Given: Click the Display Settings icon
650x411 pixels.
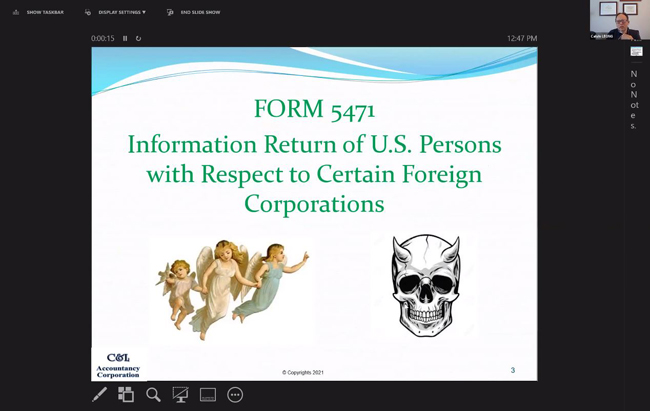Looking at the screenshot, I should tap(88, 12).
